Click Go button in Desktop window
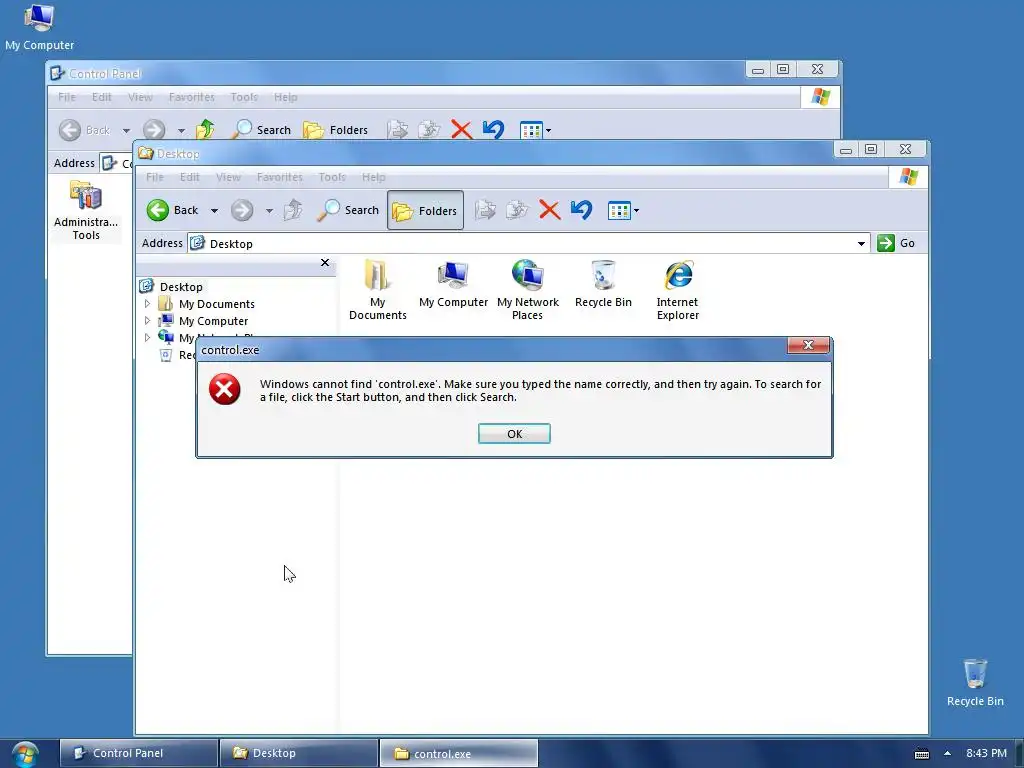The width and height of the screenshot is (1024, 768). coord(896,243)
